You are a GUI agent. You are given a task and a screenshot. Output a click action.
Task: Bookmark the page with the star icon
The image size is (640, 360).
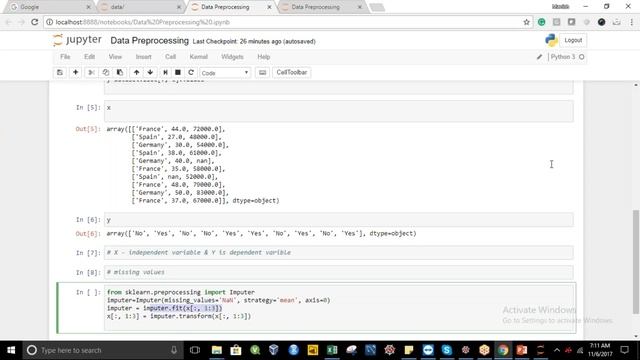pyautogui.click(x=527, y=22)
